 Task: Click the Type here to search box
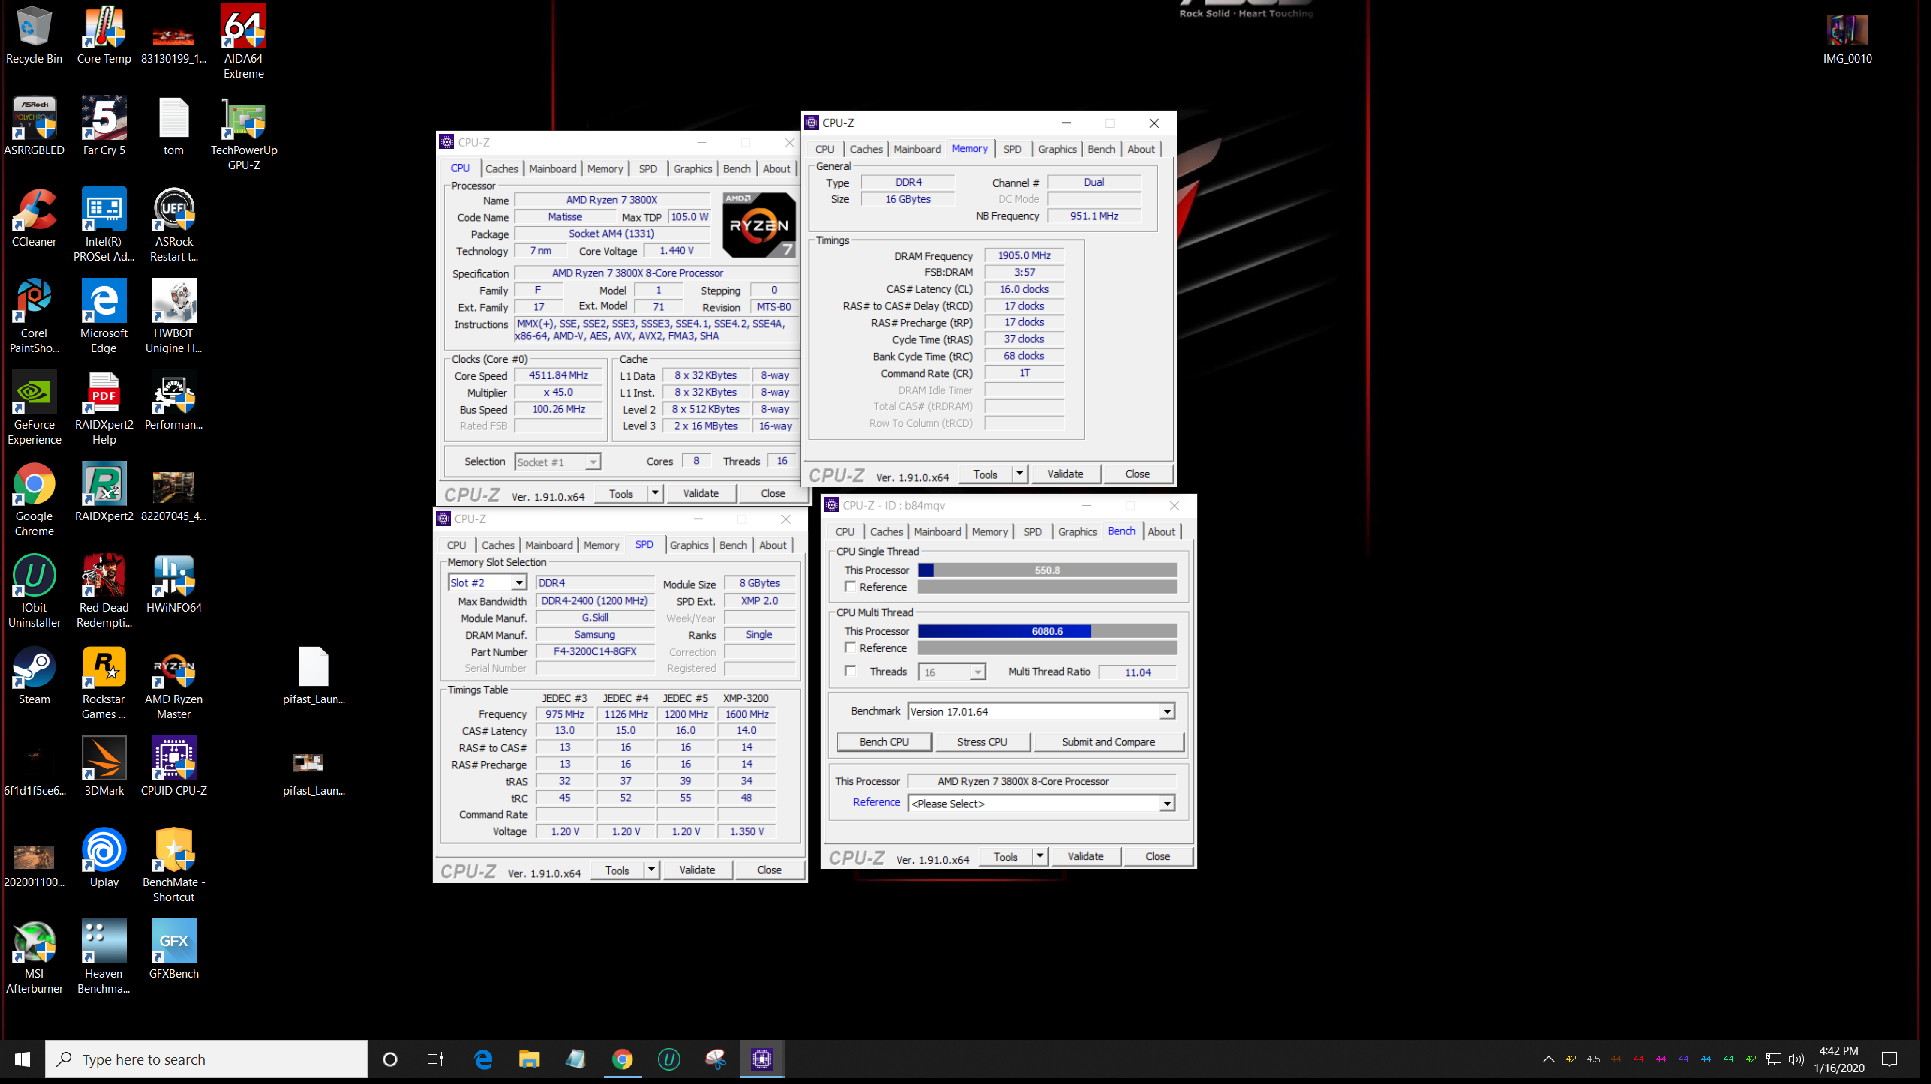207,1059
